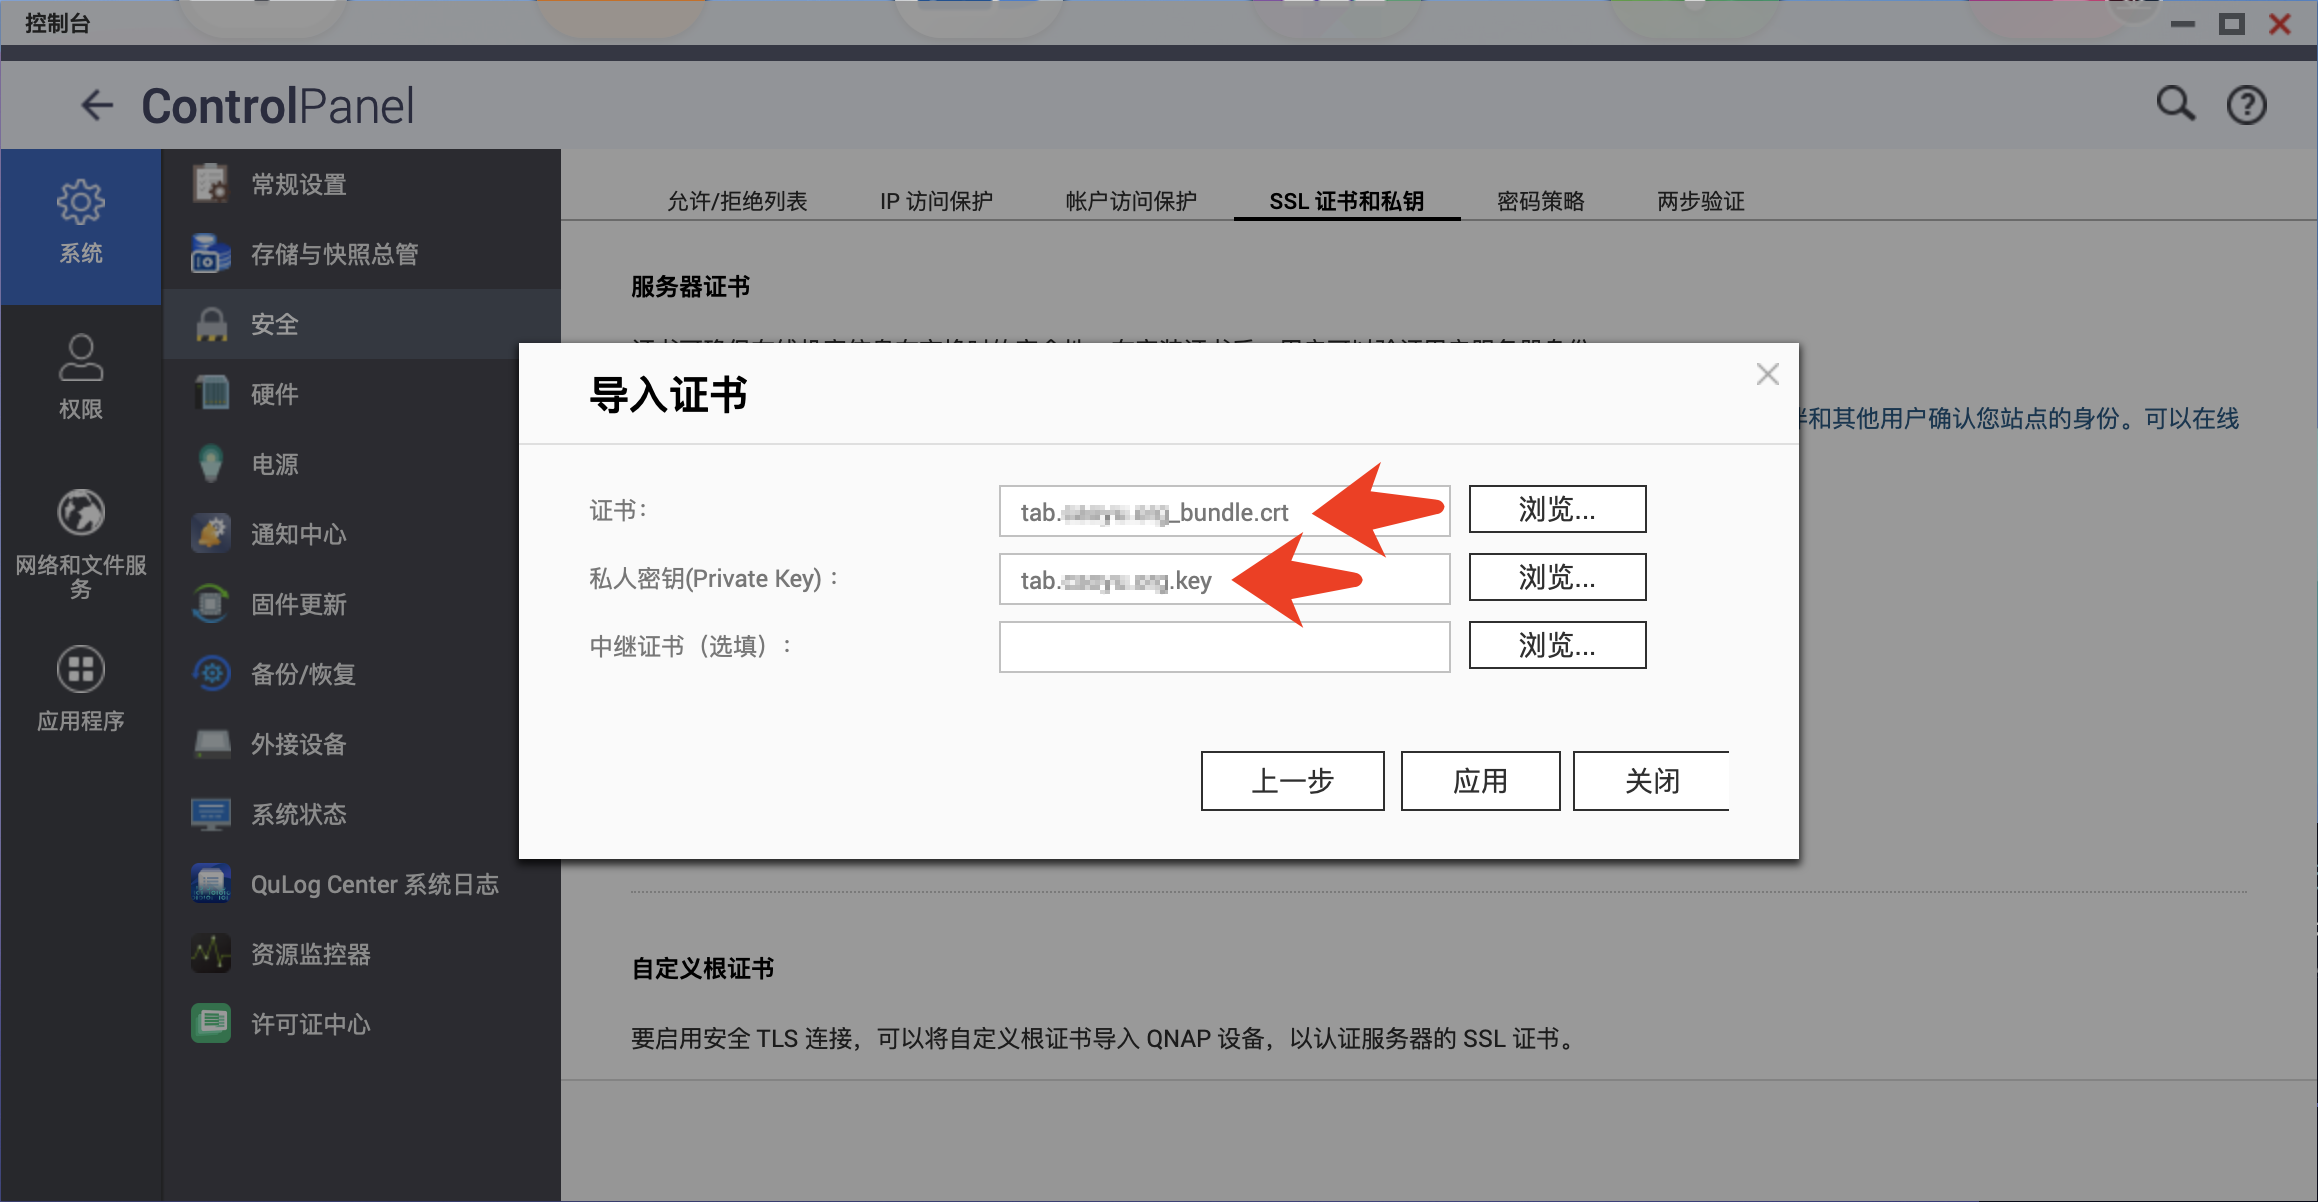
Task: Browse for the 证书 file
Action: click(1557, 509)
